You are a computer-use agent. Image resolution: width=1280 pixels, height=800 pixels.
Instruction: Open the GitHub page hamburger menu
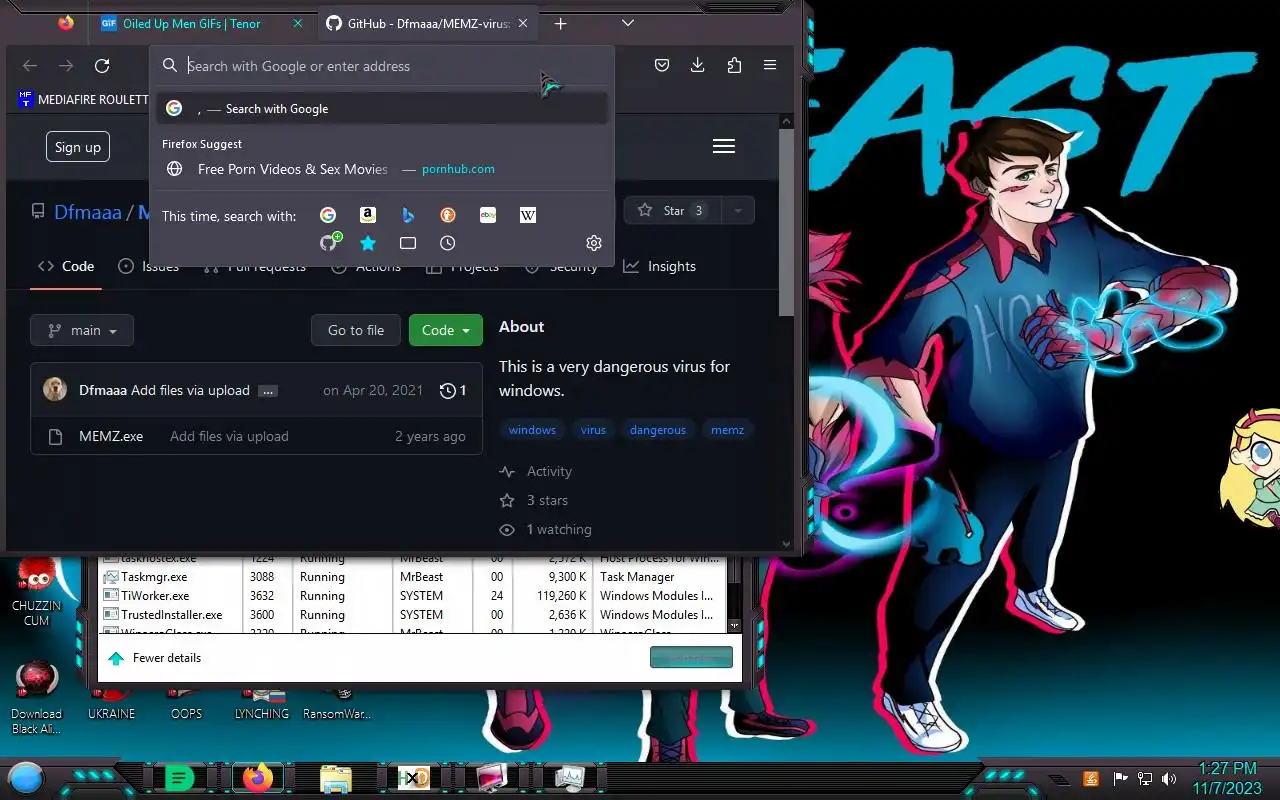pyautogui.click(x=724, y=146)
